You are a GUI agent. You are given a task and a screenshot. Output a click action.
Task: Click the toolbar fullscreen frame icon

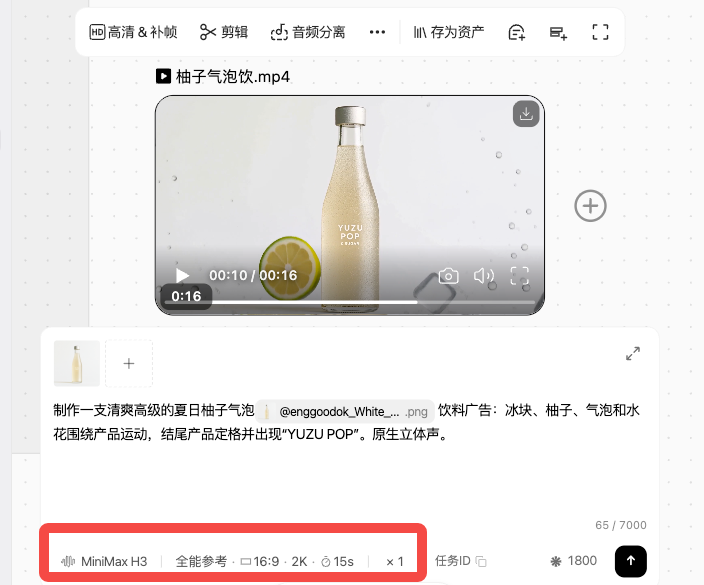(600, 32)
